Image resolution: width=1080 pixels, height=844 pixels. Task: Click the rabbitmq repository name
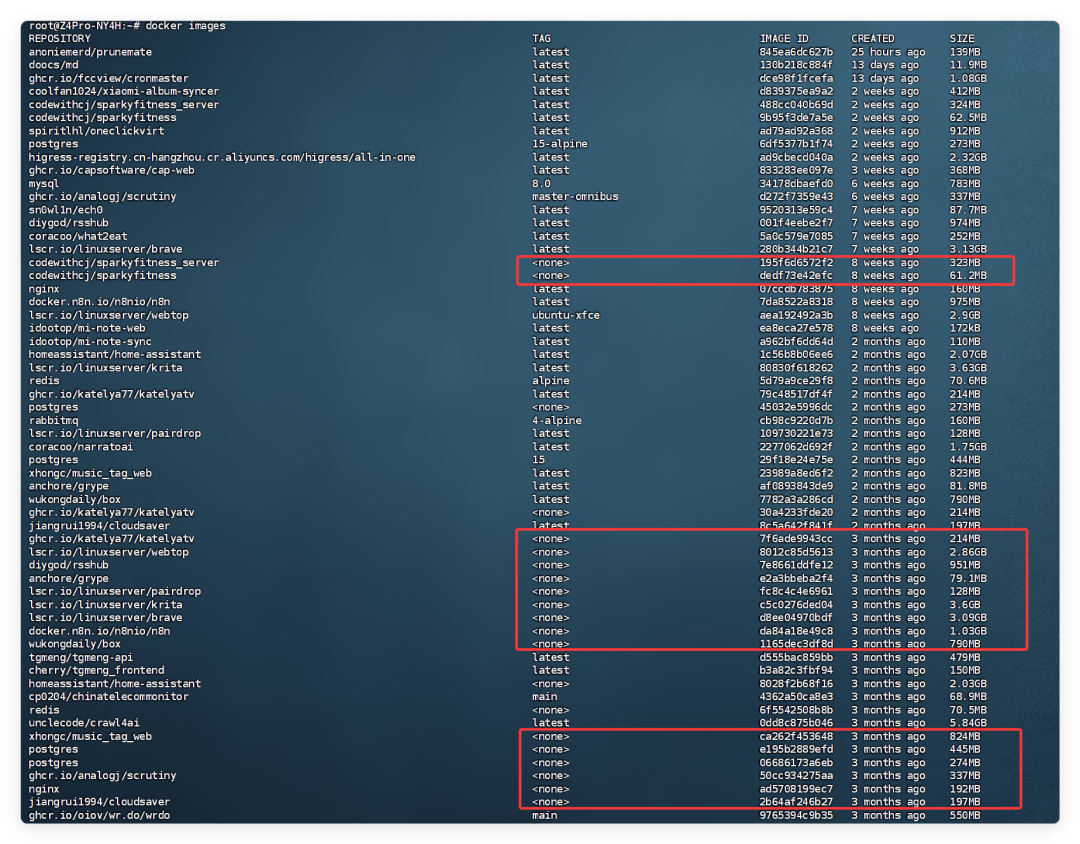tap(53, 420)
